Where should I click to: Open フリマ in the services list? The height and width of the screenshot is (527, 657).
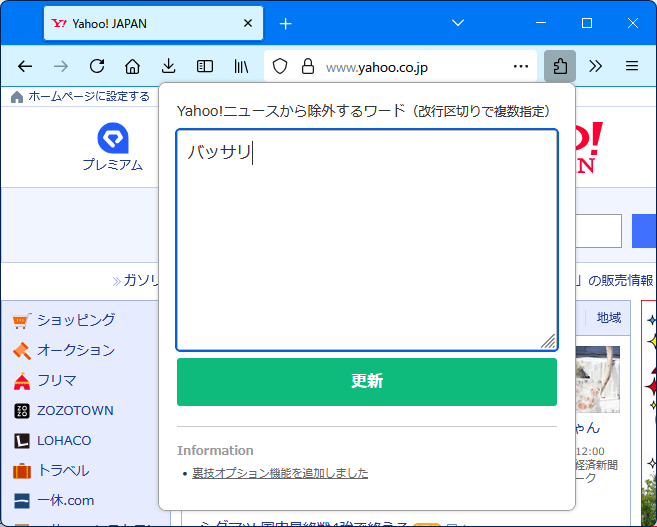(x=57, y=380)
